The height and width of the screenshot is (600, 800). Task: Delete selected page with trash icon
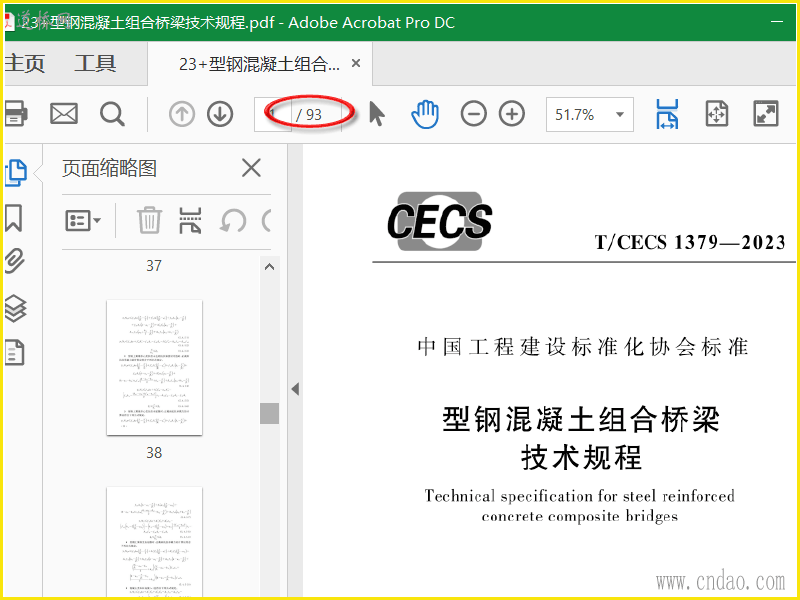(149, 220)
